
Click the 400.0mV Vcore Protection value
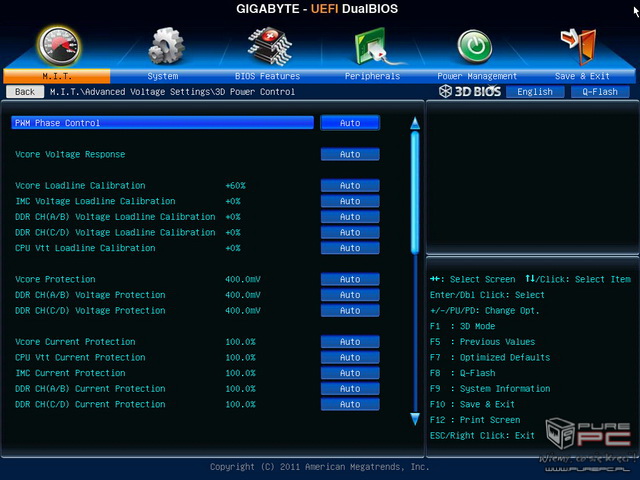(243, 279)
